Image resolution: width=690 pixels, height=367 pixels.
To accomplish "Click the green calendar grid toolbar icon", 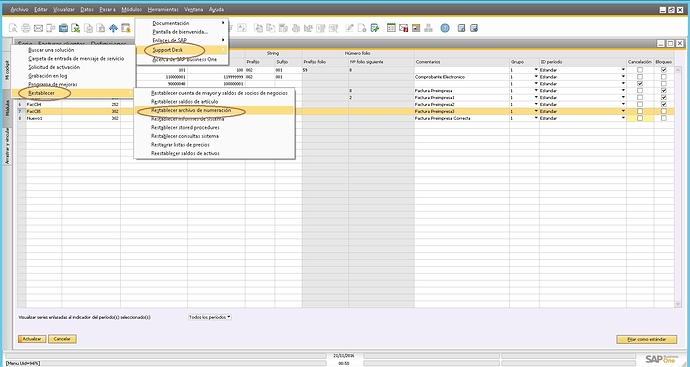I will tap(391, 28).
